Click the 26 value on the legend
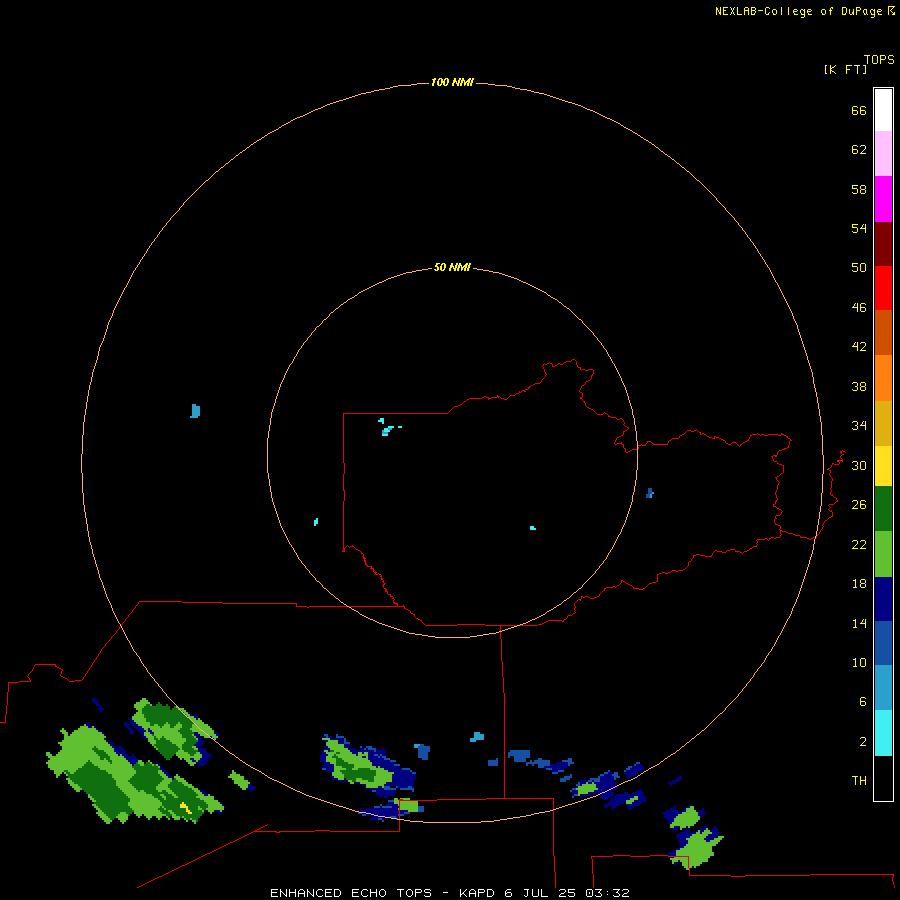This screenshot has width=900, height=900. pyautogui.click(x=859, y=505)
